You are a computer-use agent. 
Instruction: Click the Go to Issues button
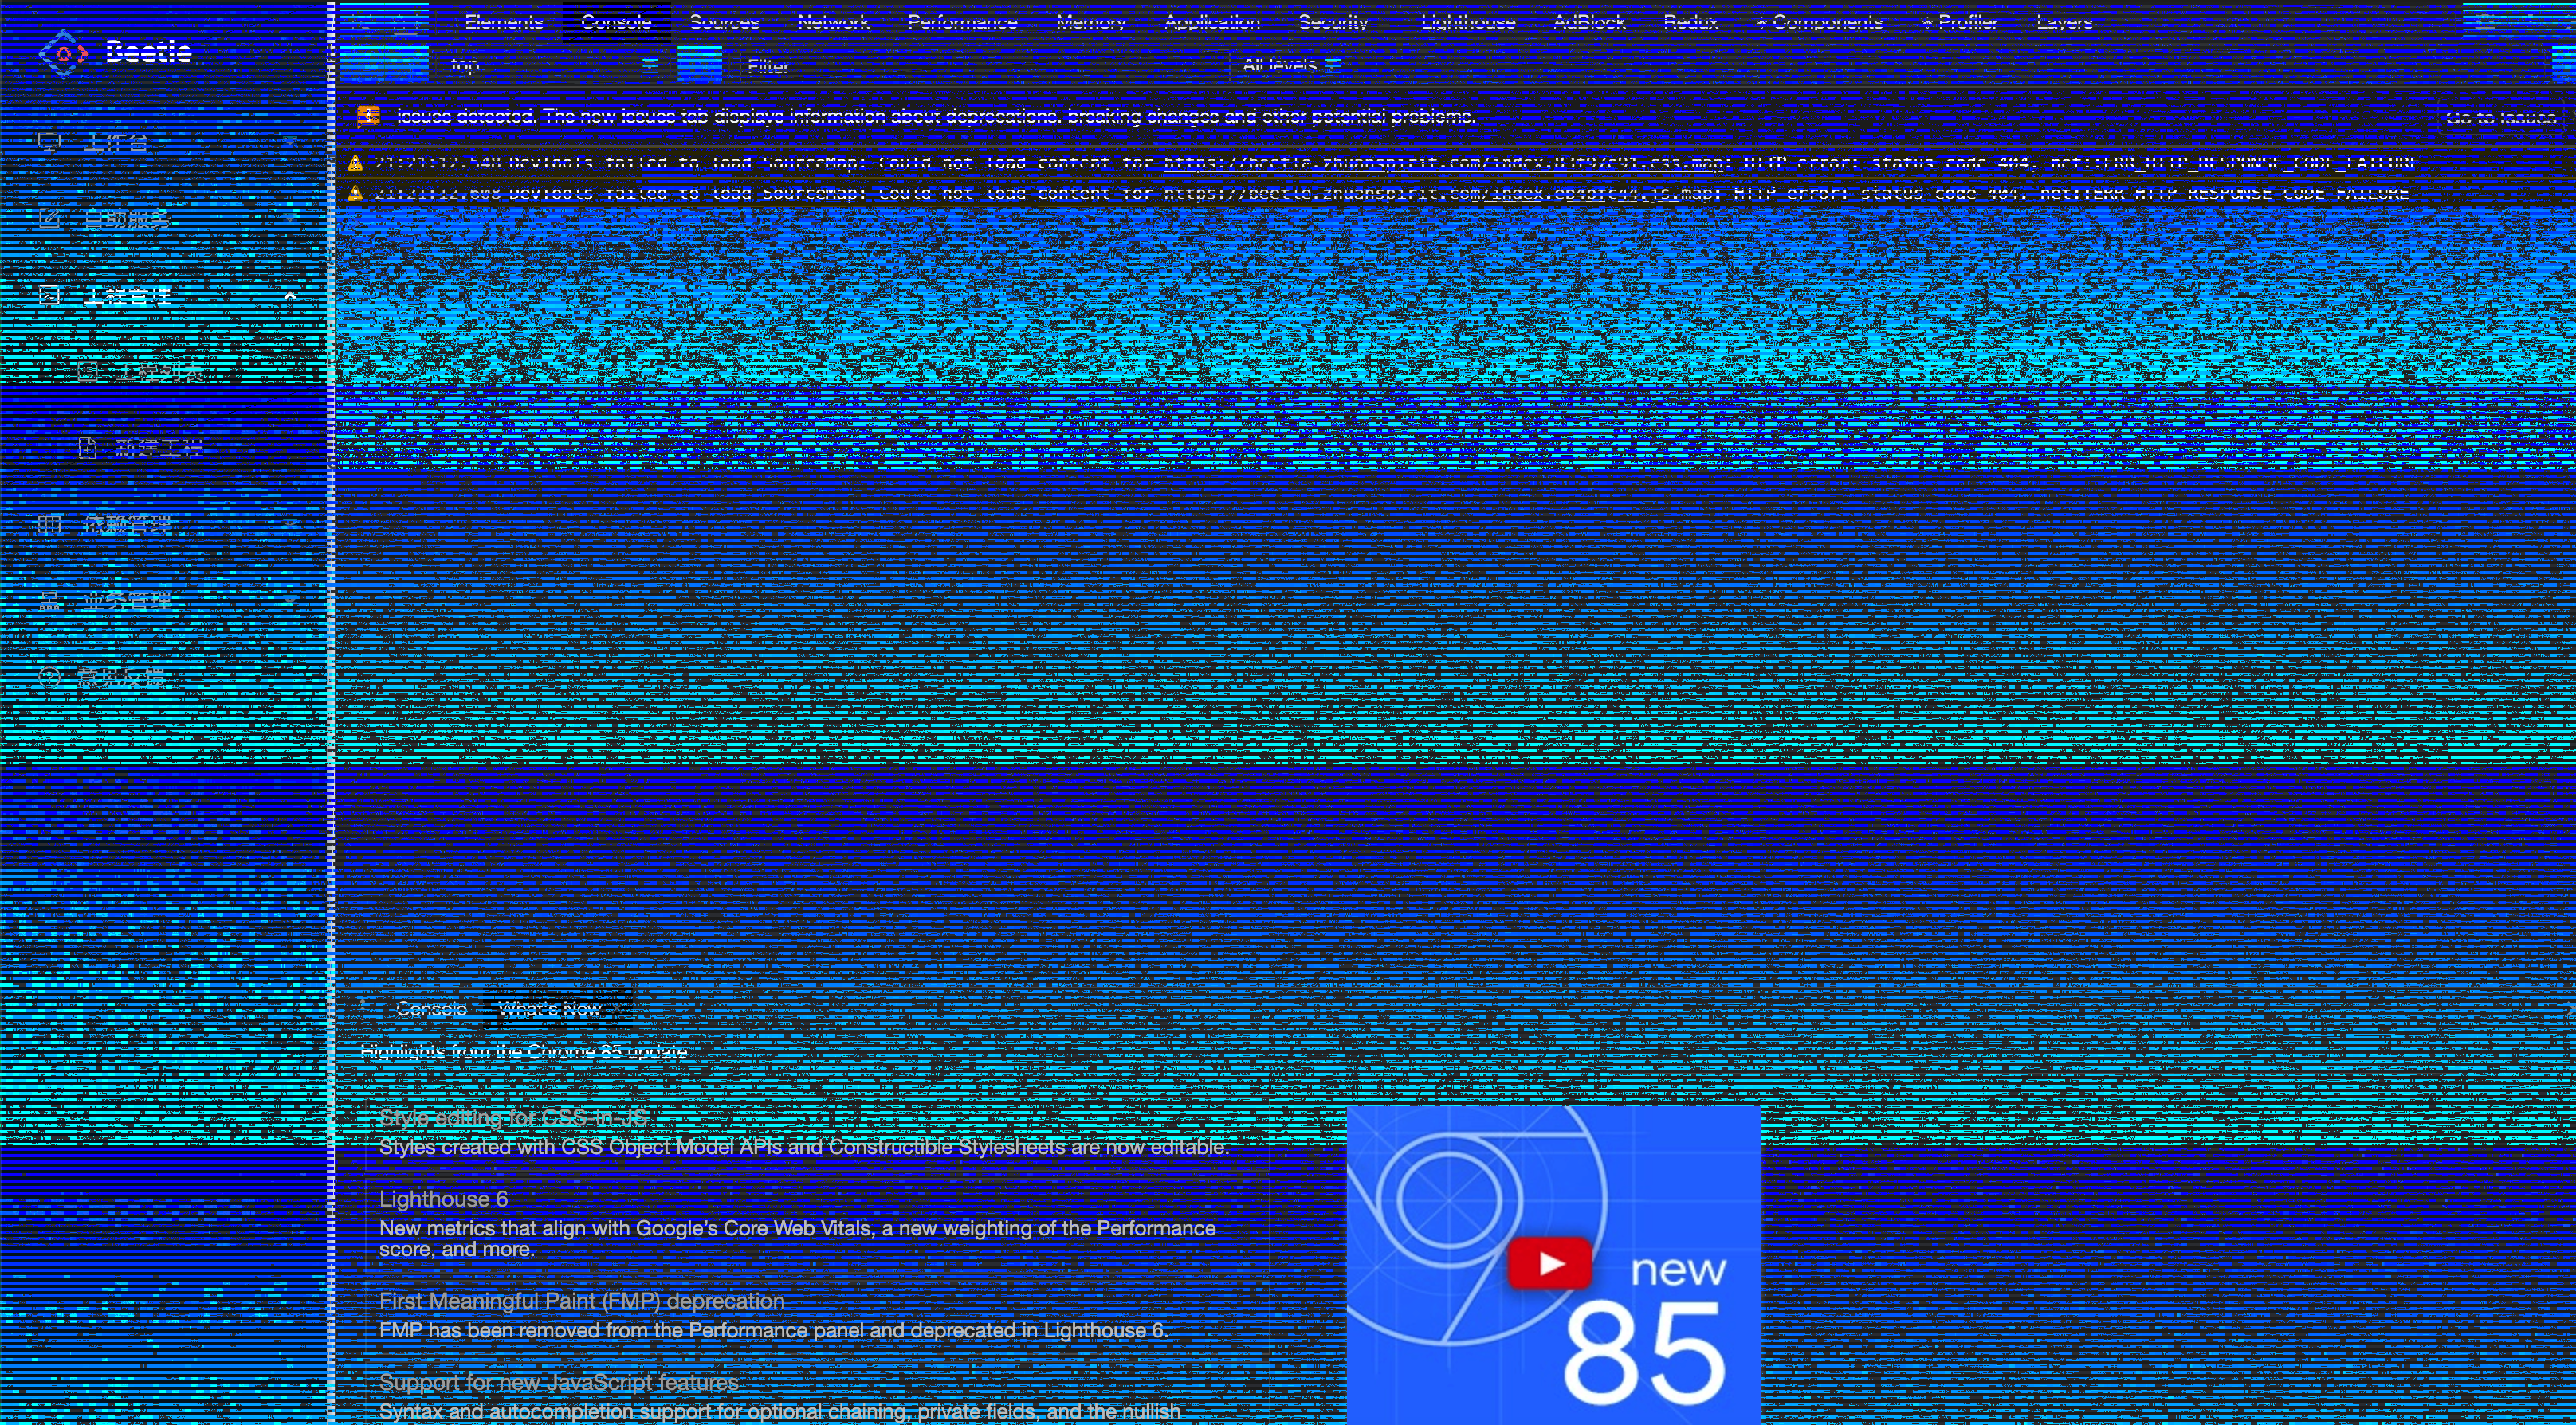tap(2500, 117)
